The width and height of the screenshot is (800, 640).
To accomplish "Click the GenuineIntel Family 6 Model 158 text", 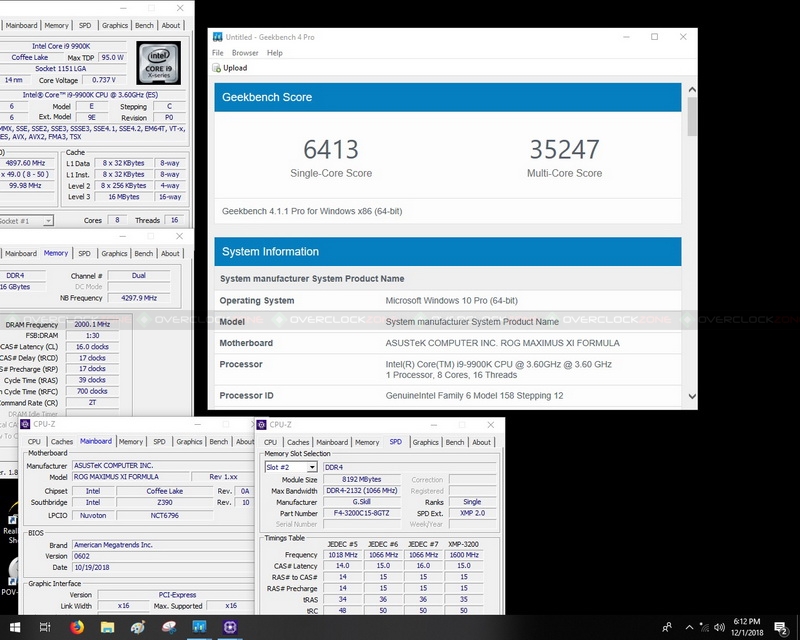I will click(x=474, y=396).
